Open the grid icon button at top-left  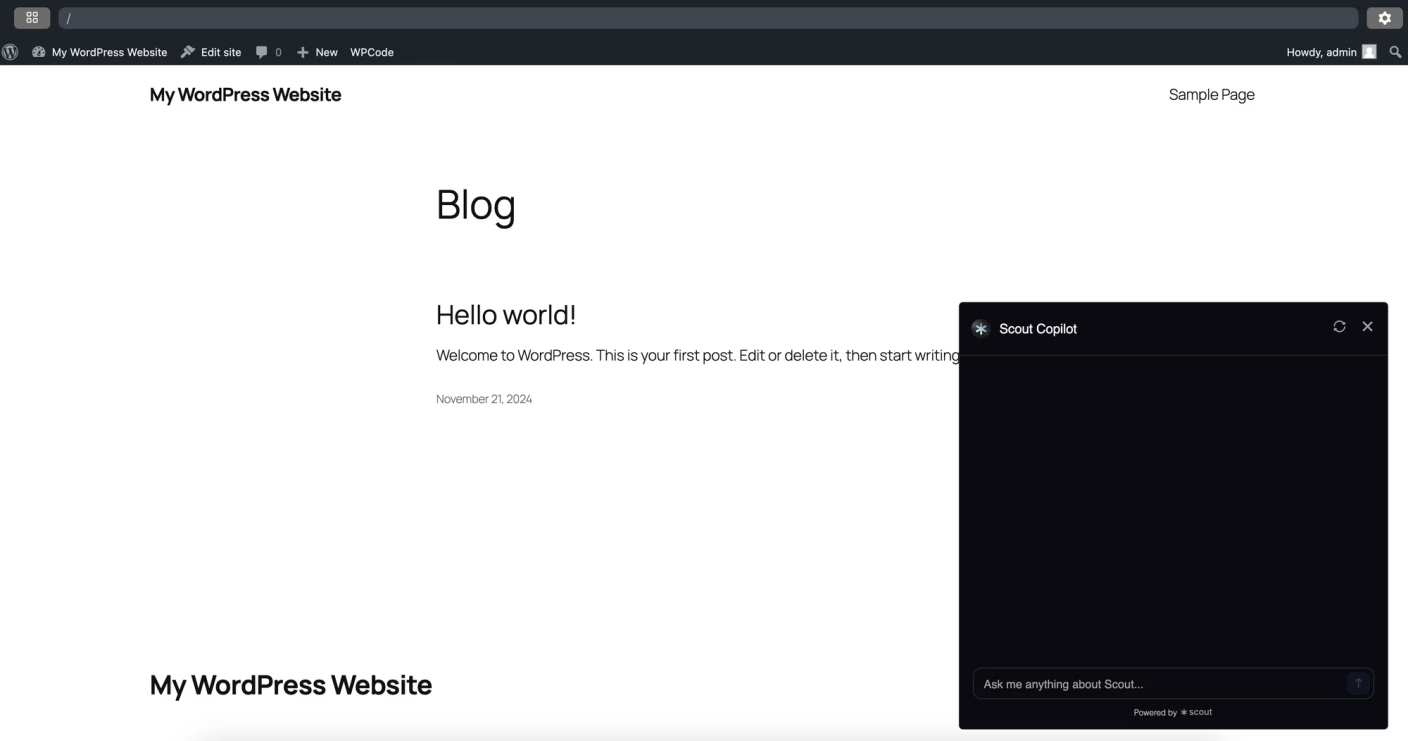tap(32, 18)
